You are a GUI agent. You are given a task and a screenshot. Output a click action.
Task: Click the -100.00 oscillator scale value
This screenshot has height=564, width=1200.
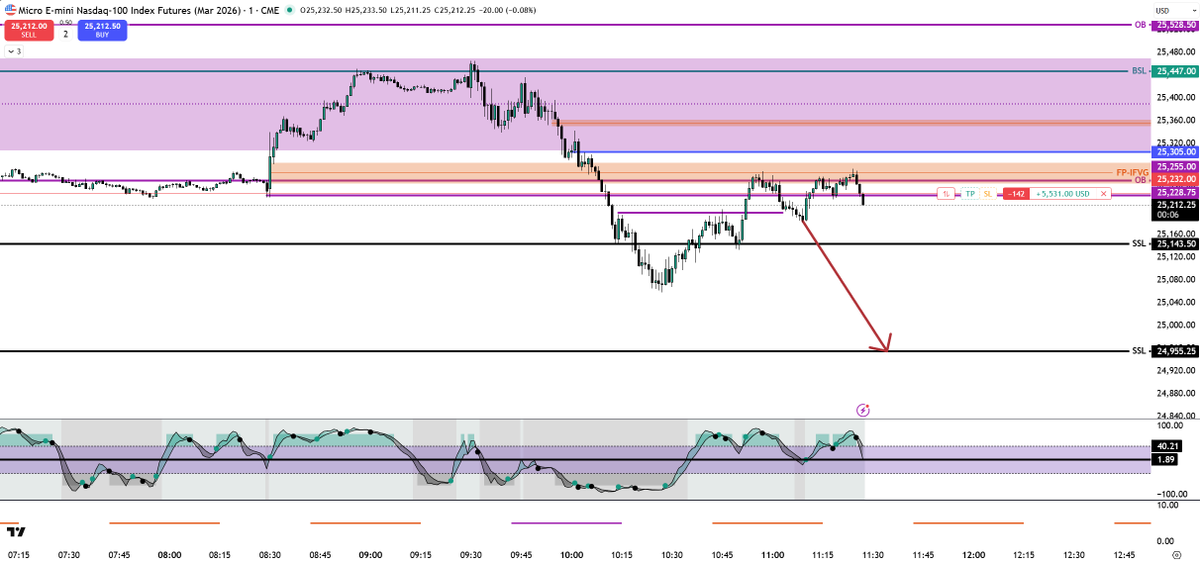(x=1170, y=493)
